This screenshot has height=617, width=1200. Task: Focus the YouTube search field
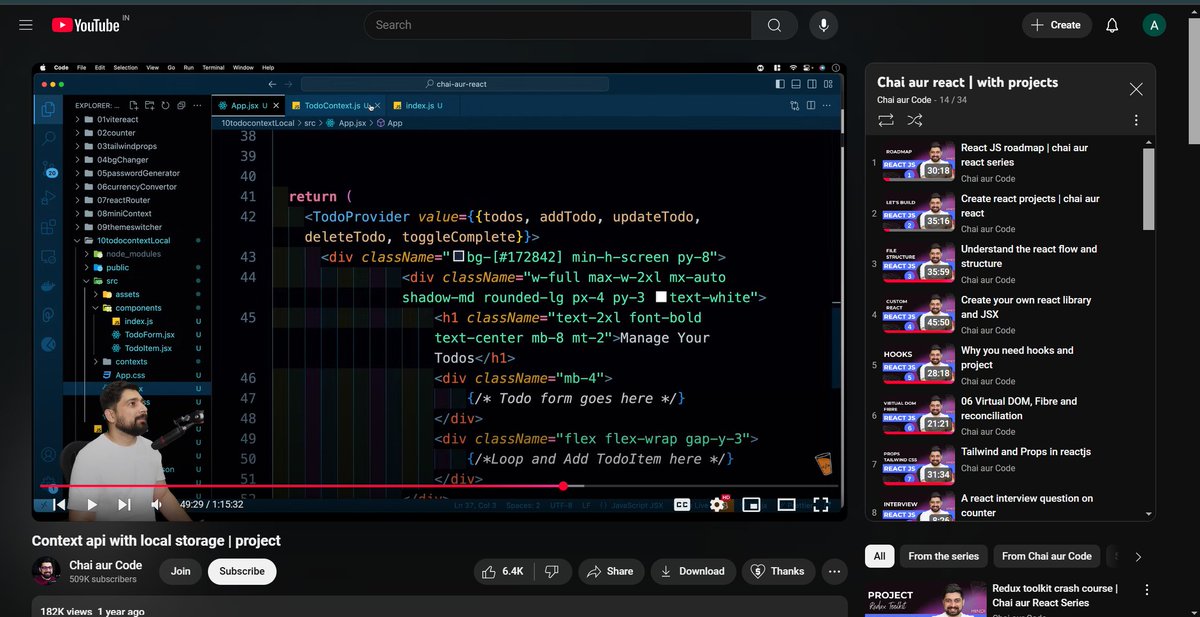tap(557, 25)
